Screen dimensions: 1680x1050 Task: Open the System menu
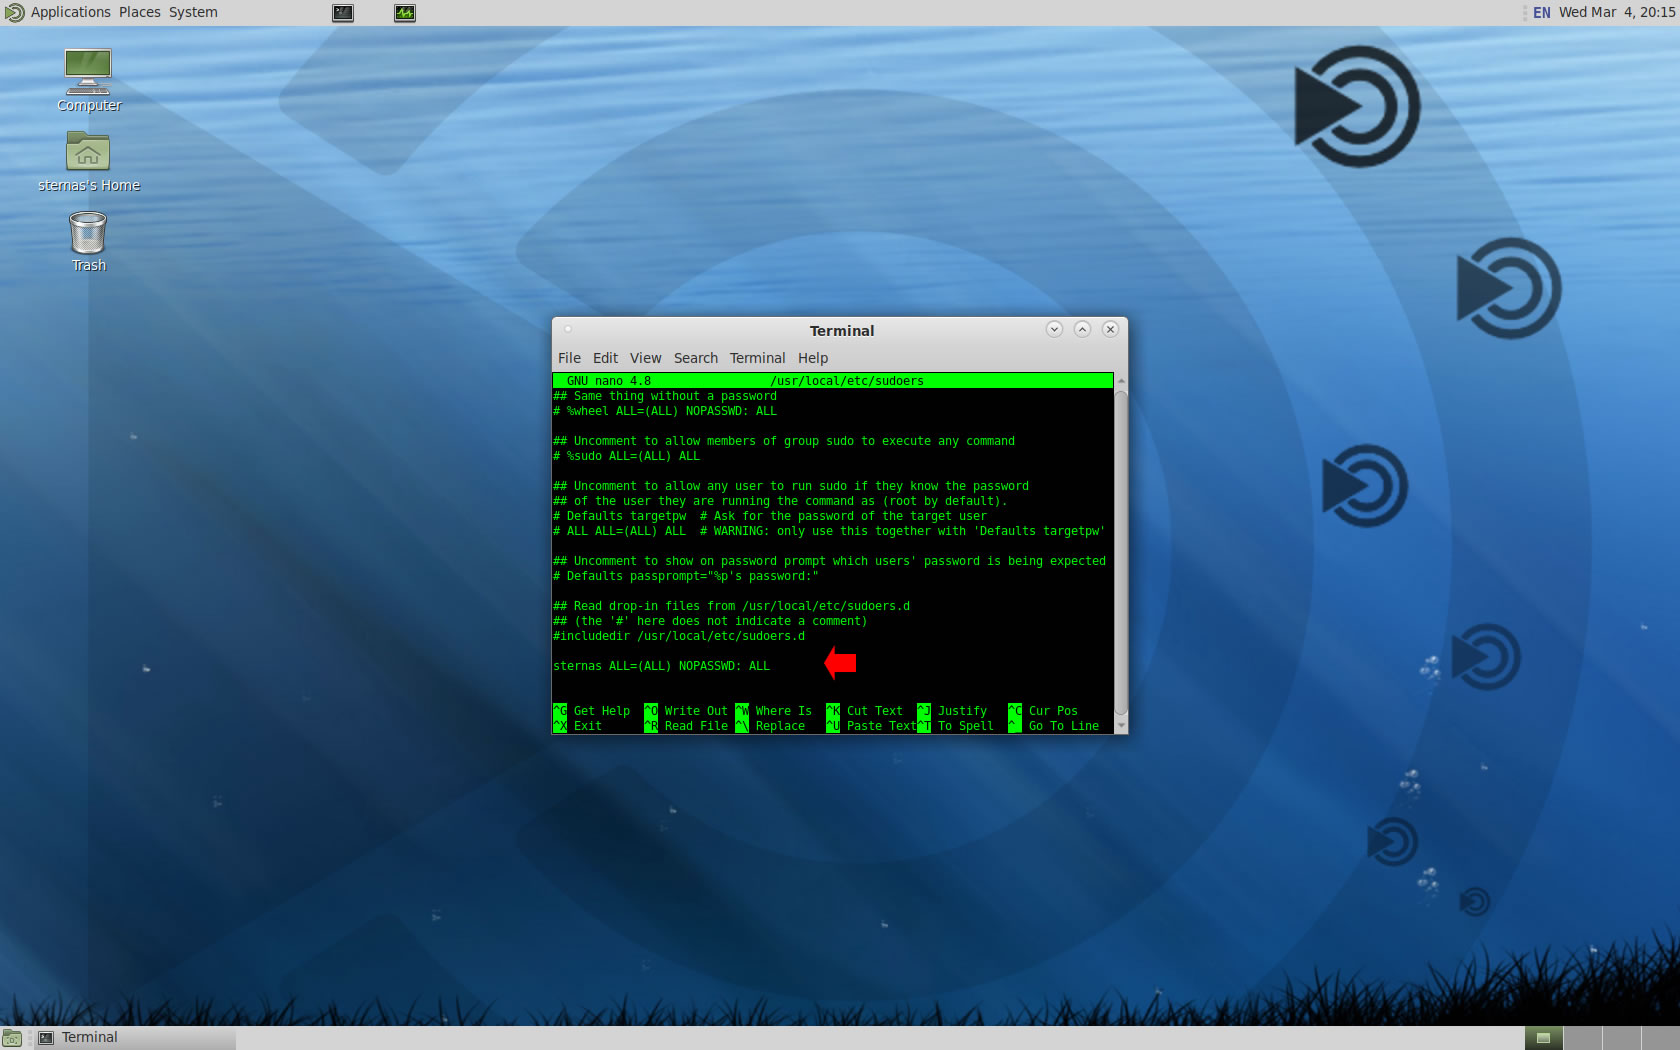(x=193, y=12)
